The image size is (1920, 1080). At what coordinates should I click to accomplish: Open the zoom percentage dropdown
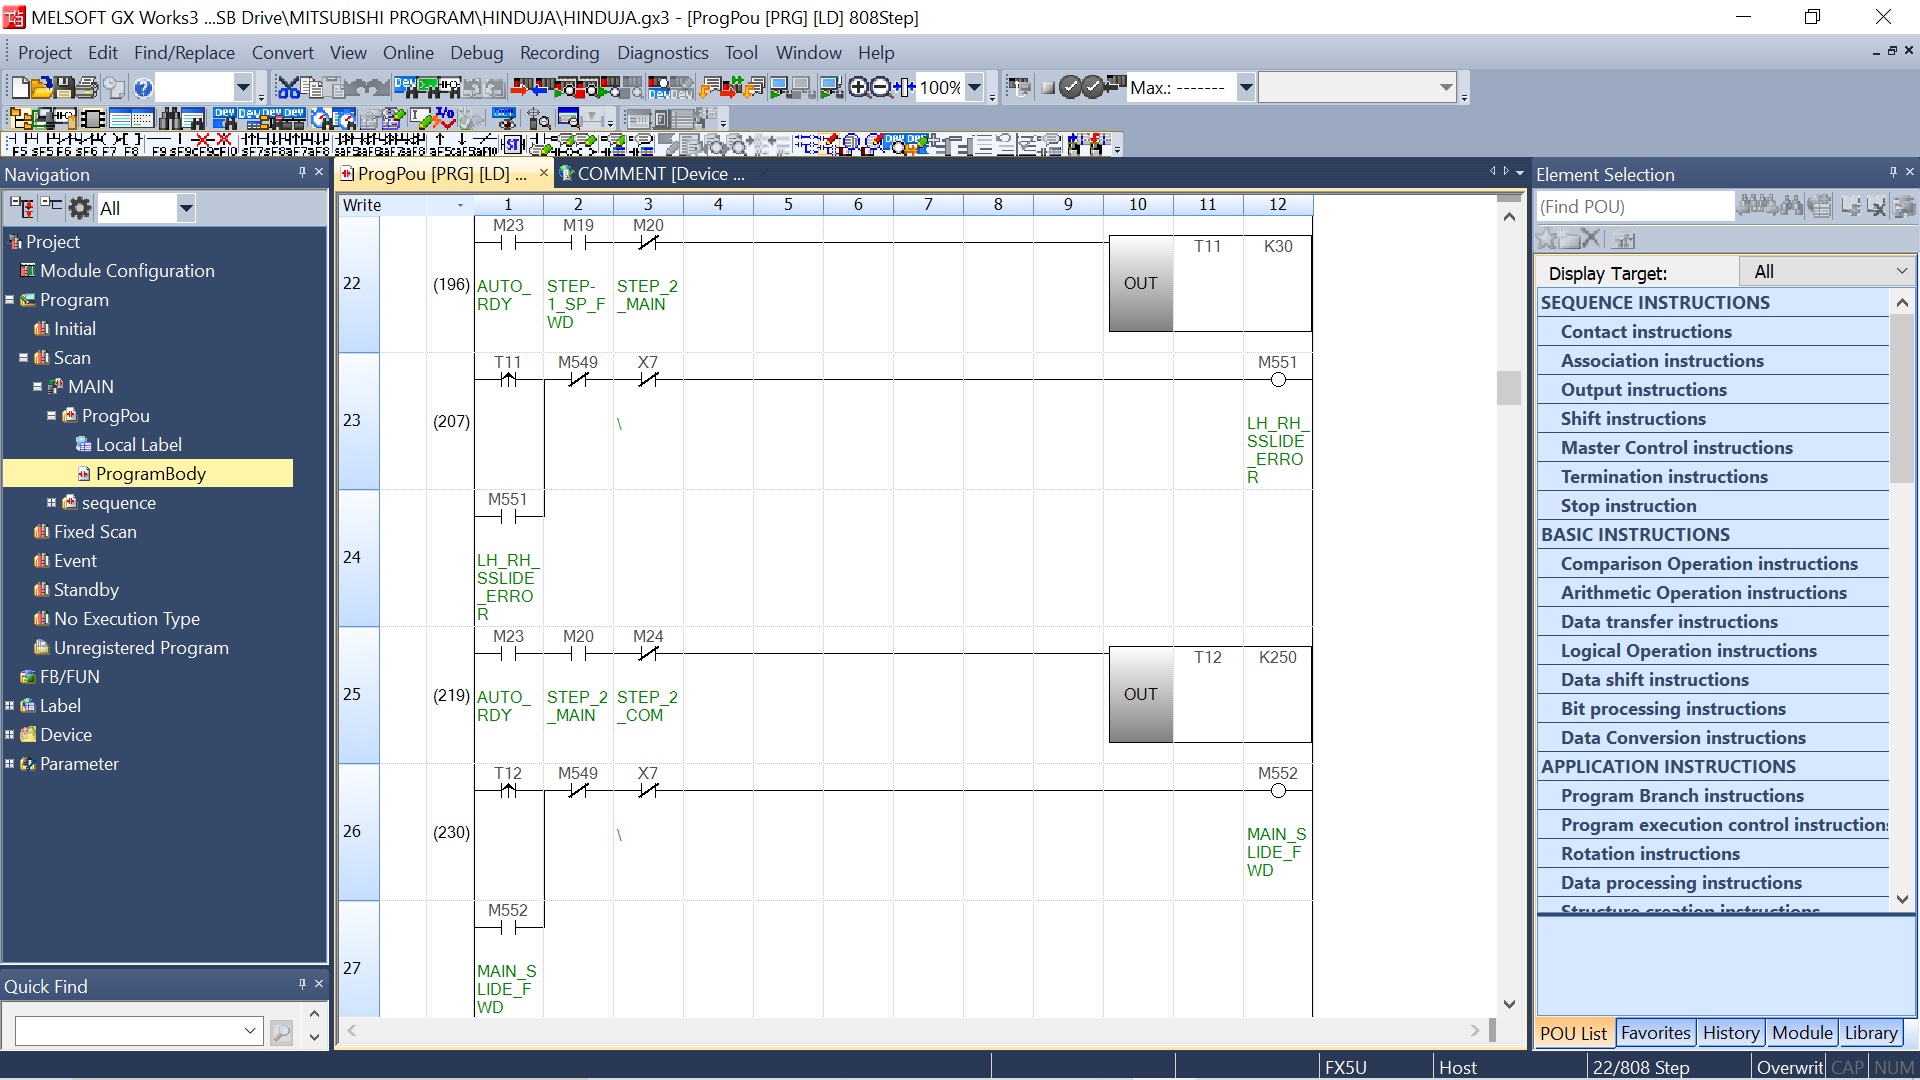(975, 88)
